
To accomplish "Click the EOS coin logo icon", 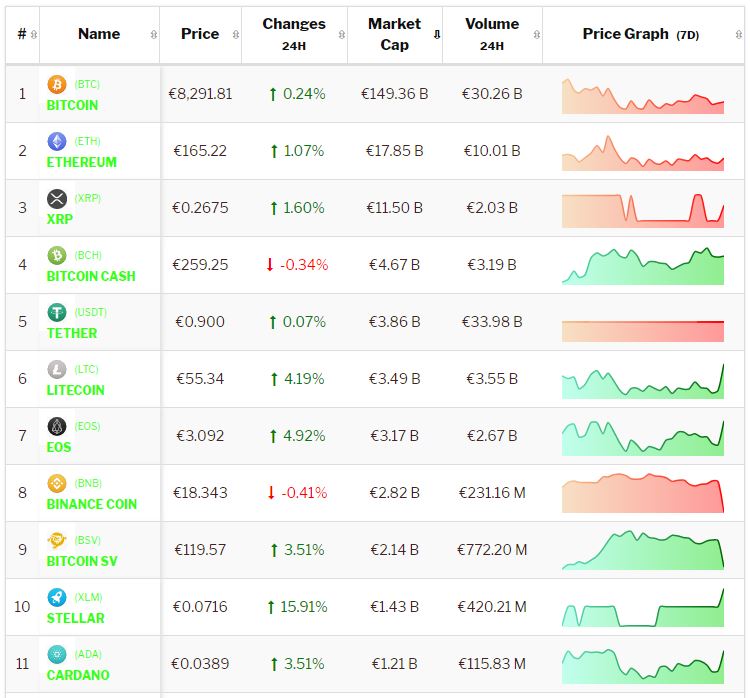I will click(x=57, y=427).
